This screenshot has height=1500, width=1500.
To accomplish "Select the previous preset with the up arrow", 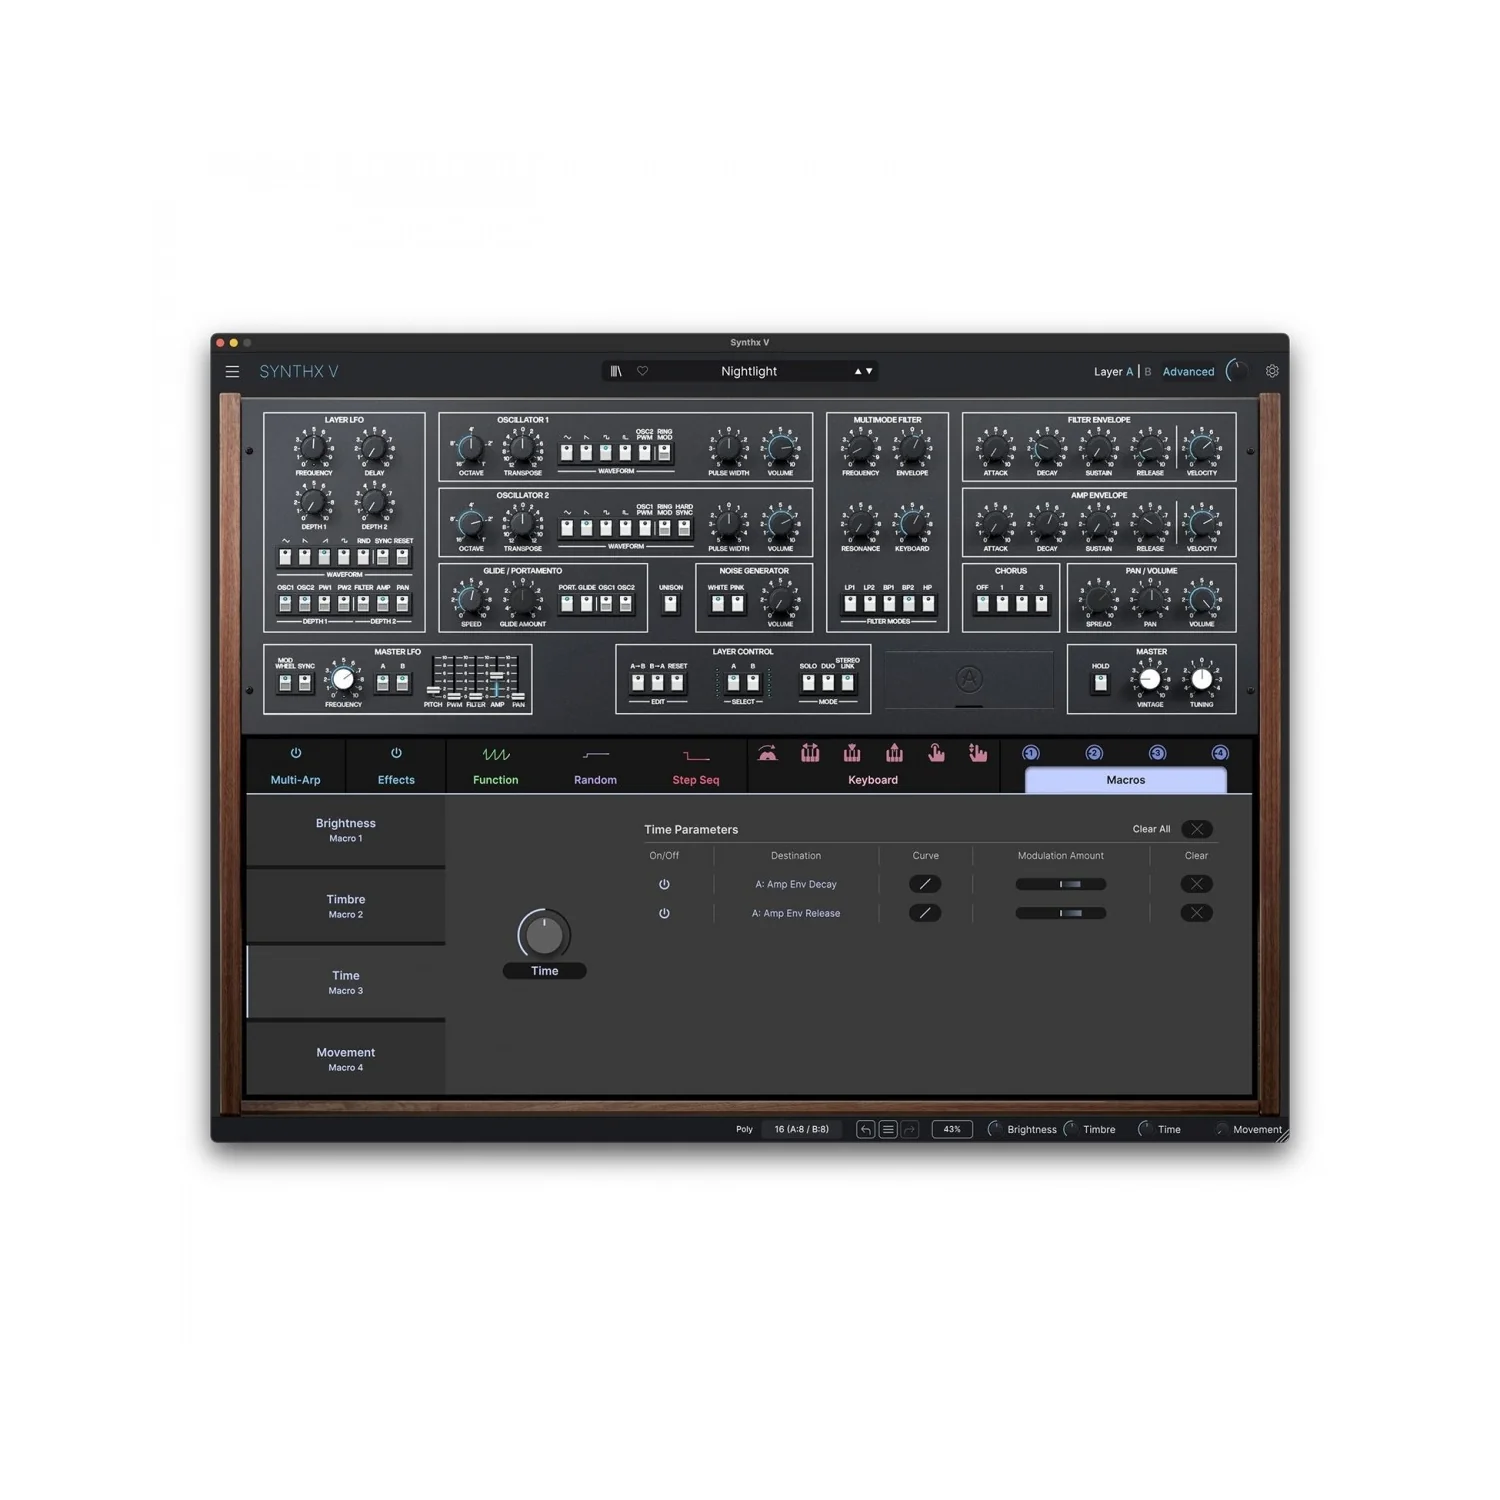I will [x=858, y=371].
